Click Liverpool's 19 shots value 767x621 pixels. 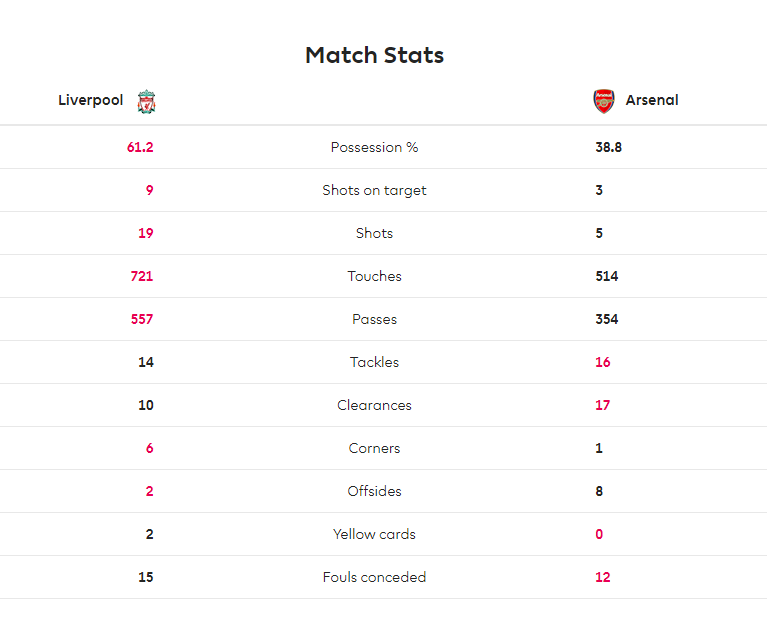pos(146,233)
